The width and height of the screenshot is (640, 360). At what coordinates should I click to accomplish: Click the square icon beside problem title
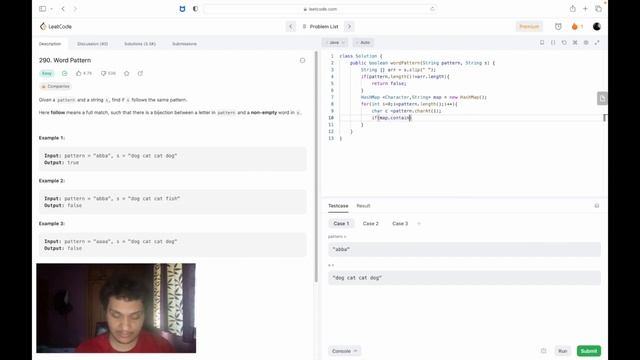(302, 60)
